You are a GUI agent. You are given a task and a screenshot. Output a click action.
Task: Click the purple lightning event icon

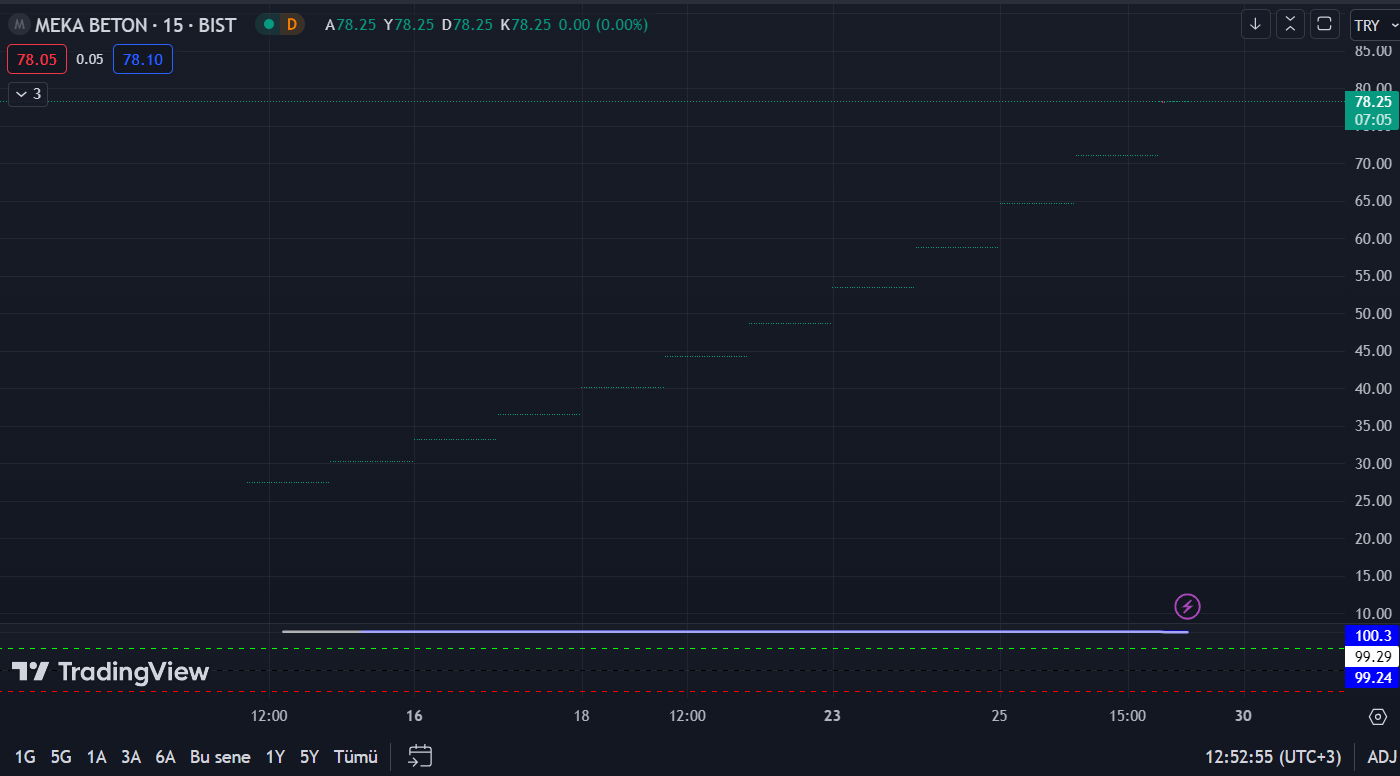pyautogui.click(x=1187, y=606)
